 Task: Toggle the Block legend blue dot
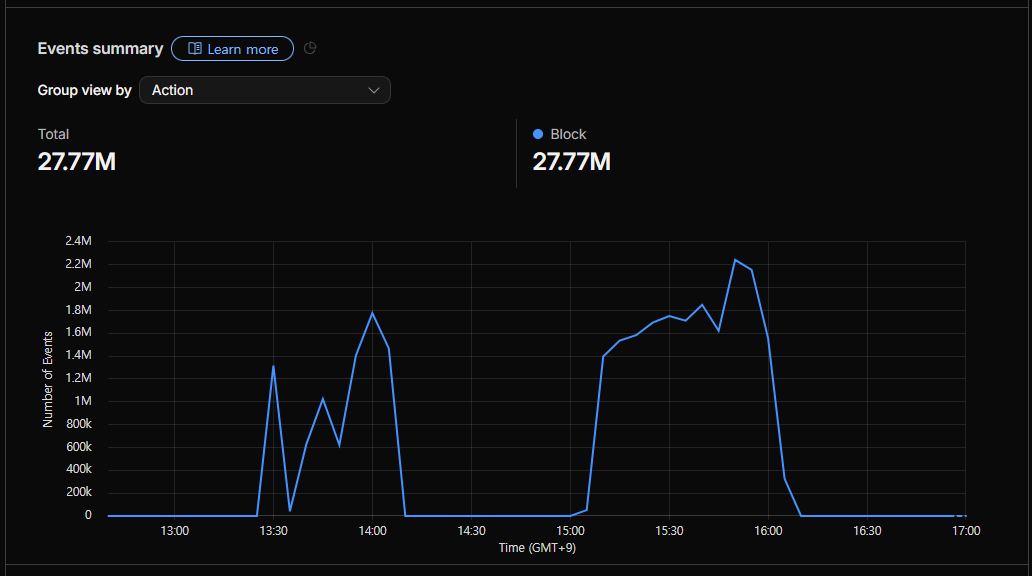click(538, 134)
